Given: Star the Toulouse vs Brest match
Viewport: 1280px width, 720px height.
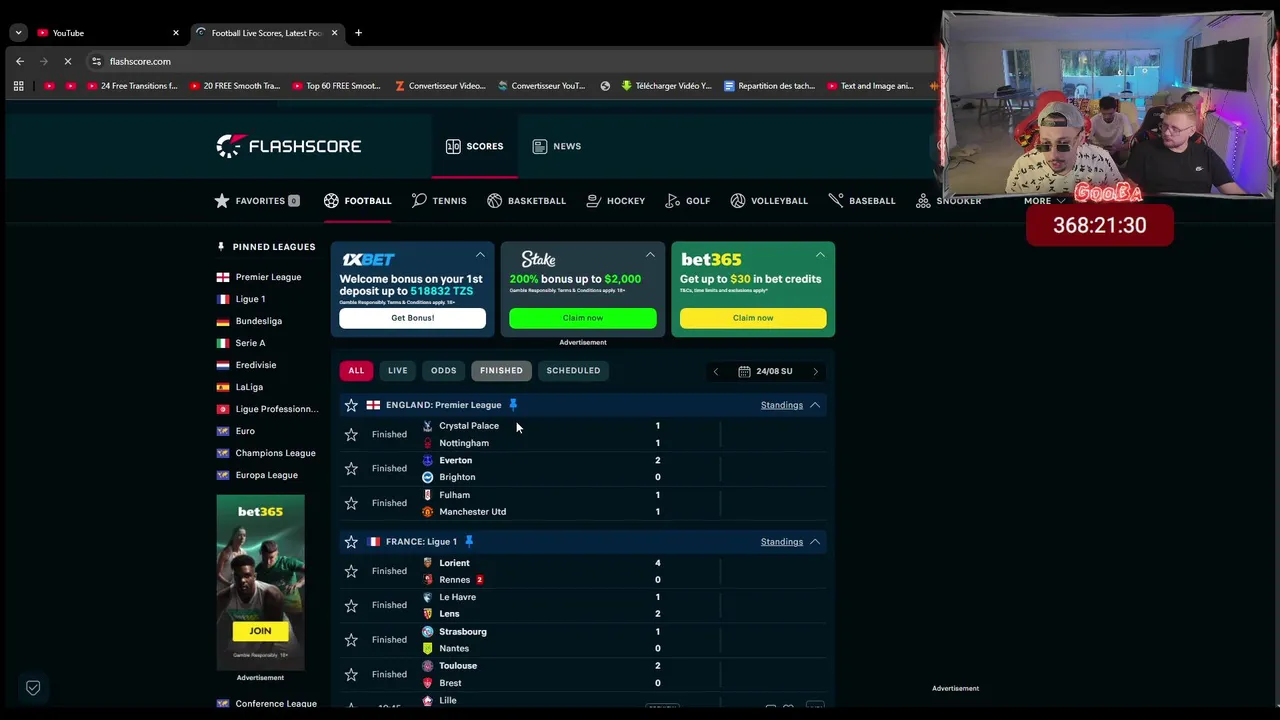Looking at the screenshot, I should click(x=351, y=674).
